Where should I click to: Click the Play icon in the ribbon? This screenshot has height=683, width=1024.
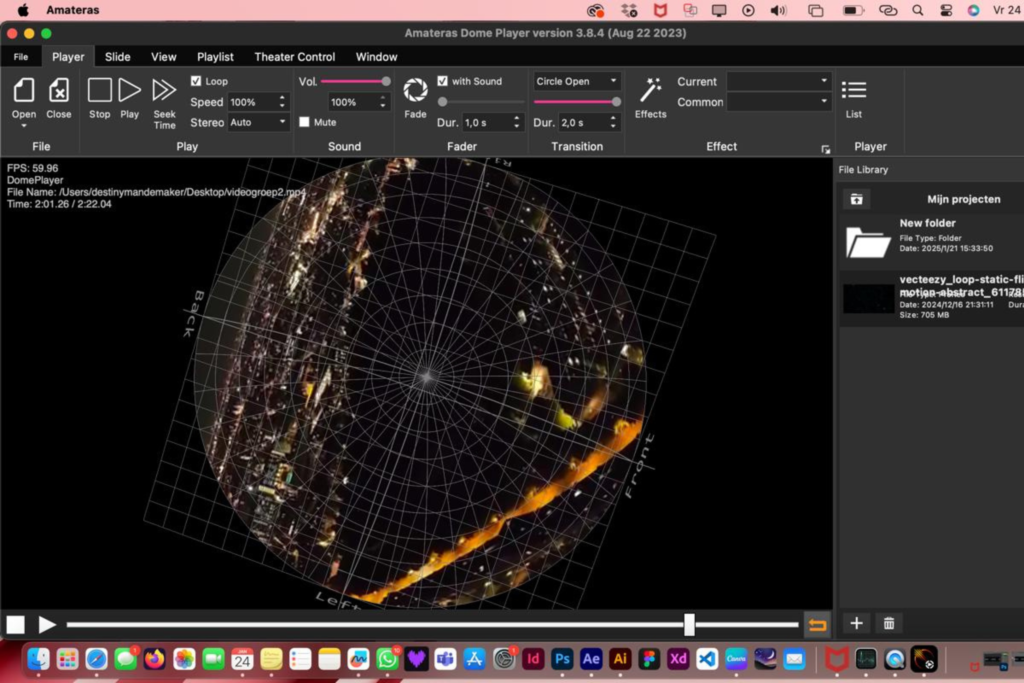[x=129, y=90]
